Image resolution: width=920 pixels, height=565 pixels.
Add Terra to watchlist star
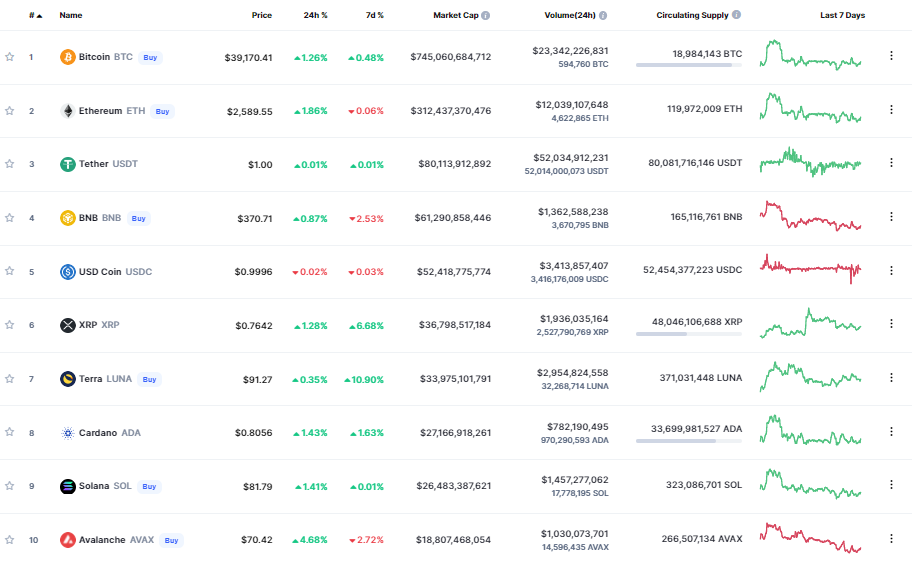point(9,379)
